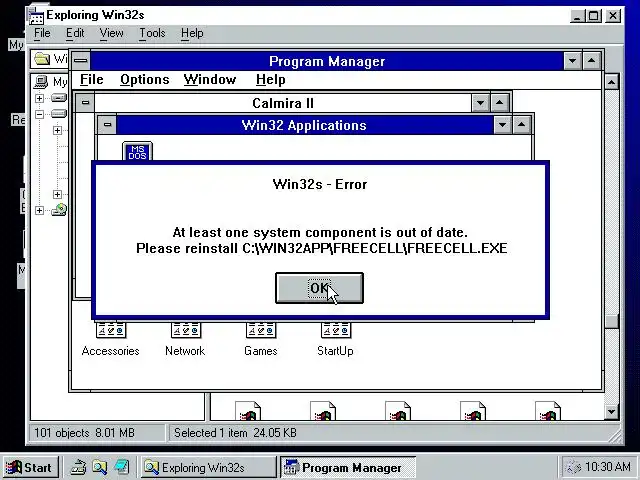
Task: Open the Win32 Applications control menu box
Action: coord(107,125)
